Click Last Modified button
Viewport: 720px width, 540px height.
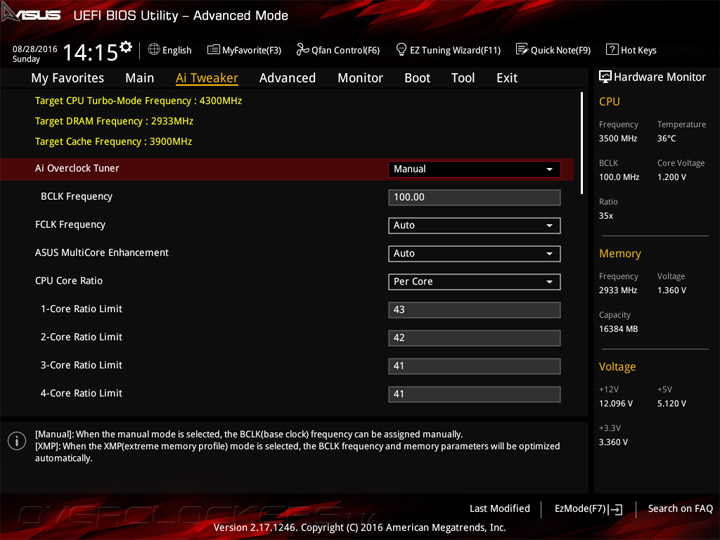(500, 508)
